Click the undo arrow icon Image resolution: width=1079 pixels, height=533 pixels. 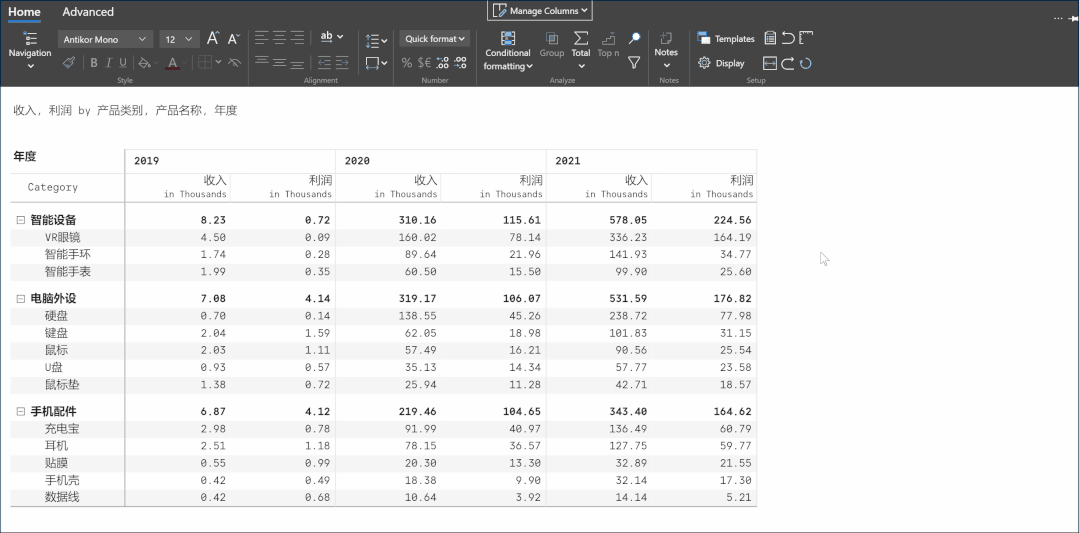(x=788, y=38)
